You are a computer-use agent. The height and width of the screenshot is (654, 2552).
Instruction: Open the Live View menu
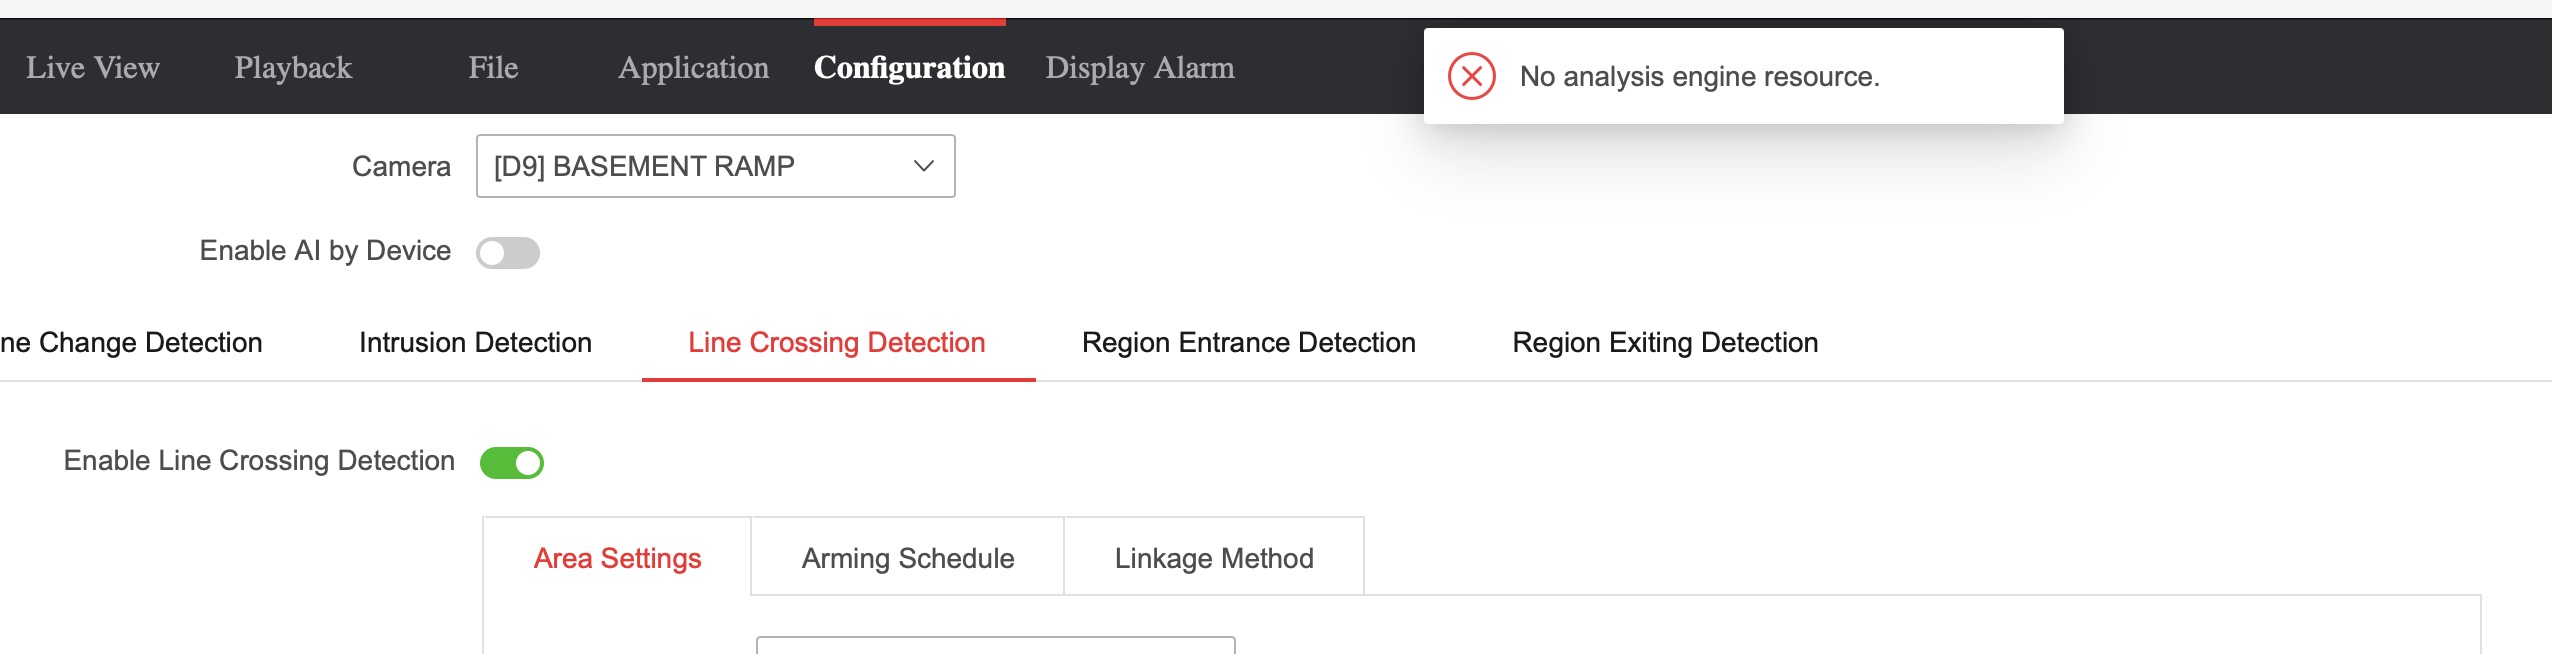(93, 67)
